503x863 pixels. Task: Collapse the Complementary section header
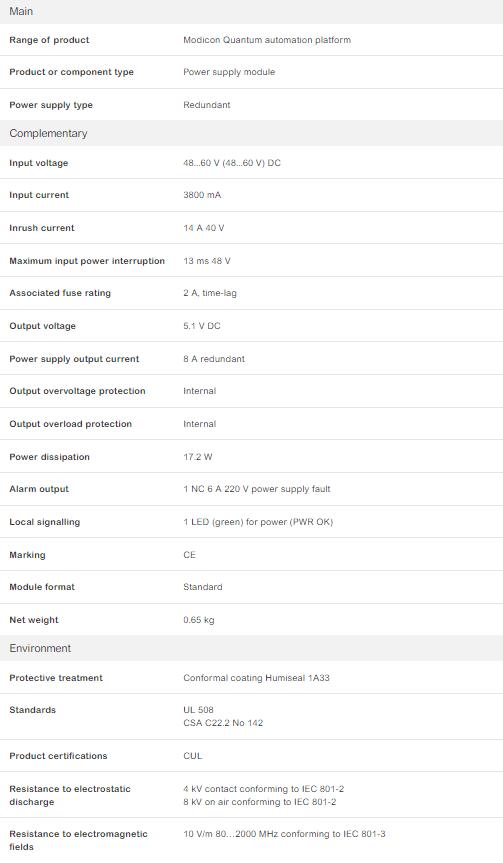pos(252,133)
